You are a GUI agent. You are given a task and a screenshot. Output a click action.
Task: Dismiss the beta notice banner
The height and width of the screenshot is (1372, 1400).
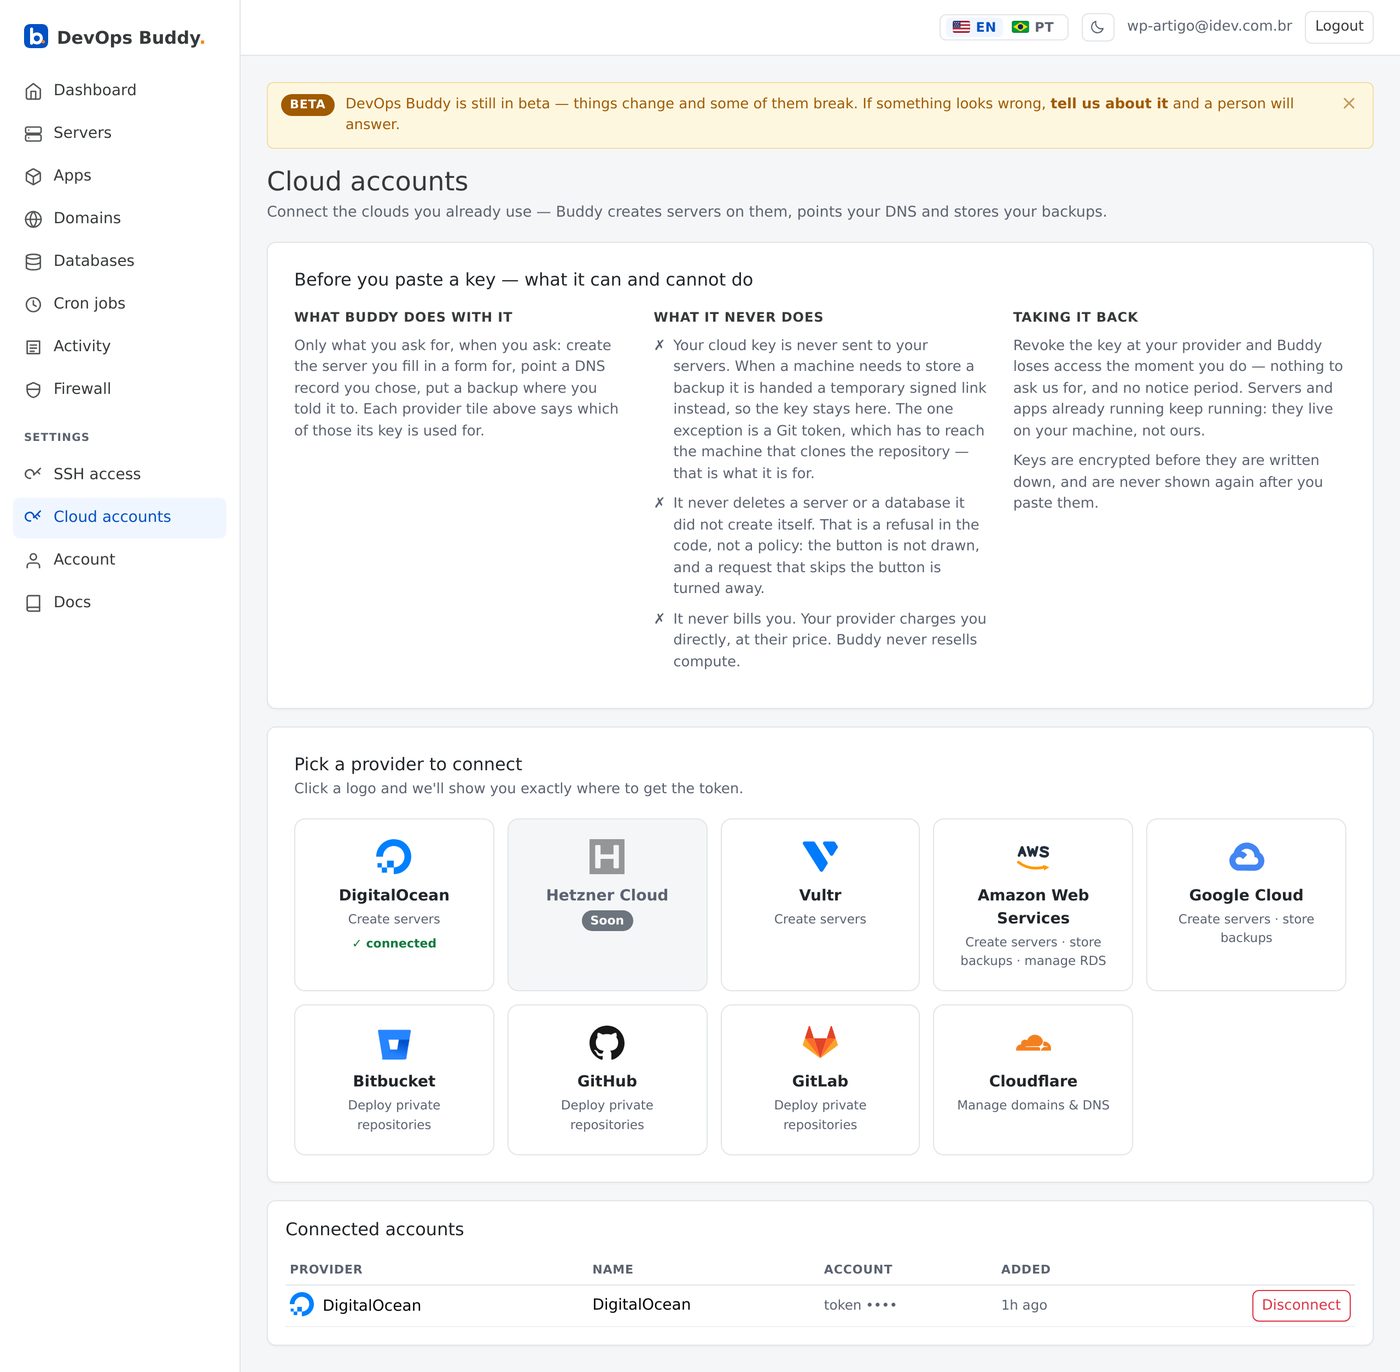coord(1349,103)
